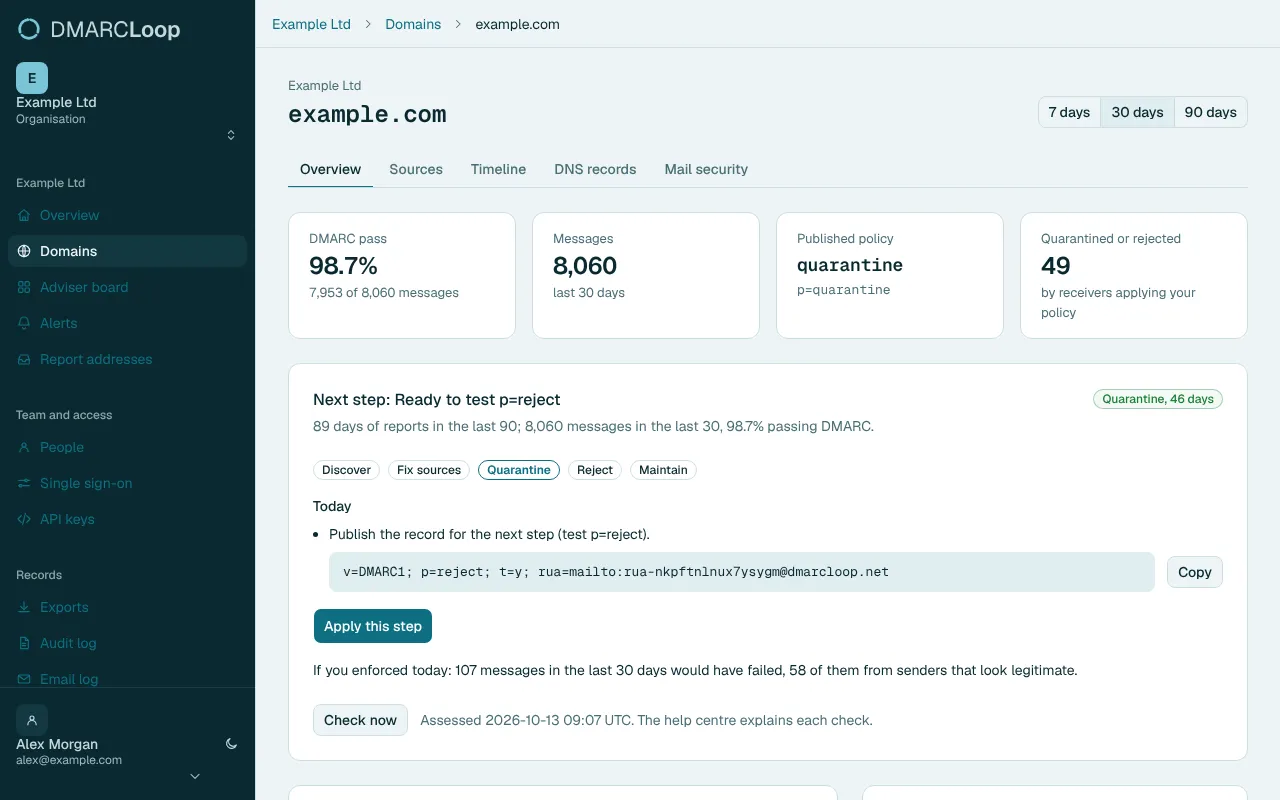This screenshot has height=800, width=1280.
Task: Click the Fix sources step pill
Action: coord(429,470)
